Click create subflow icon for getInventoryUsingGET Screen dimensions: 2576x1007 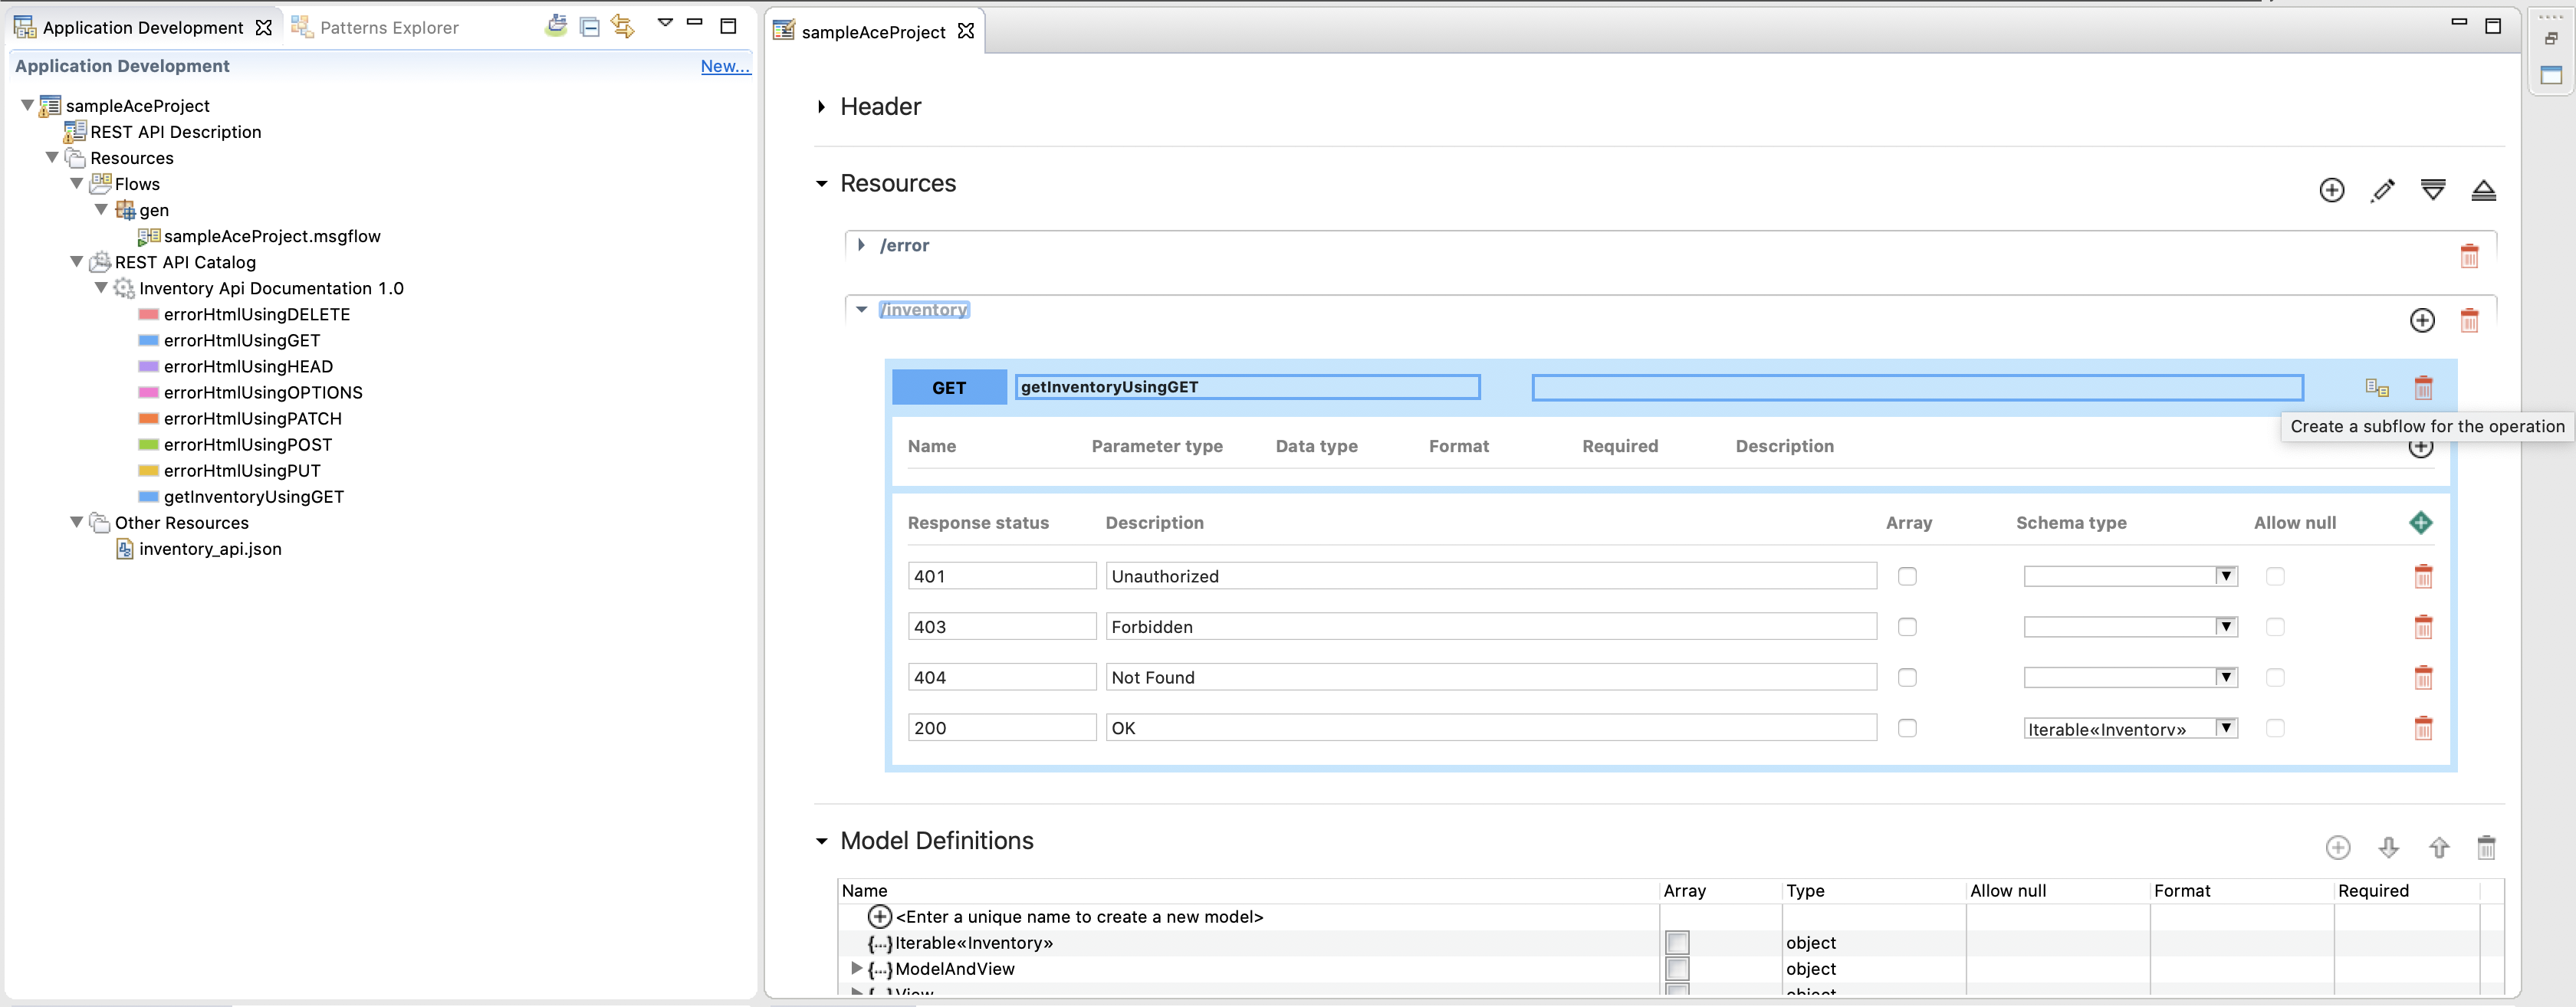point(2376,388)
